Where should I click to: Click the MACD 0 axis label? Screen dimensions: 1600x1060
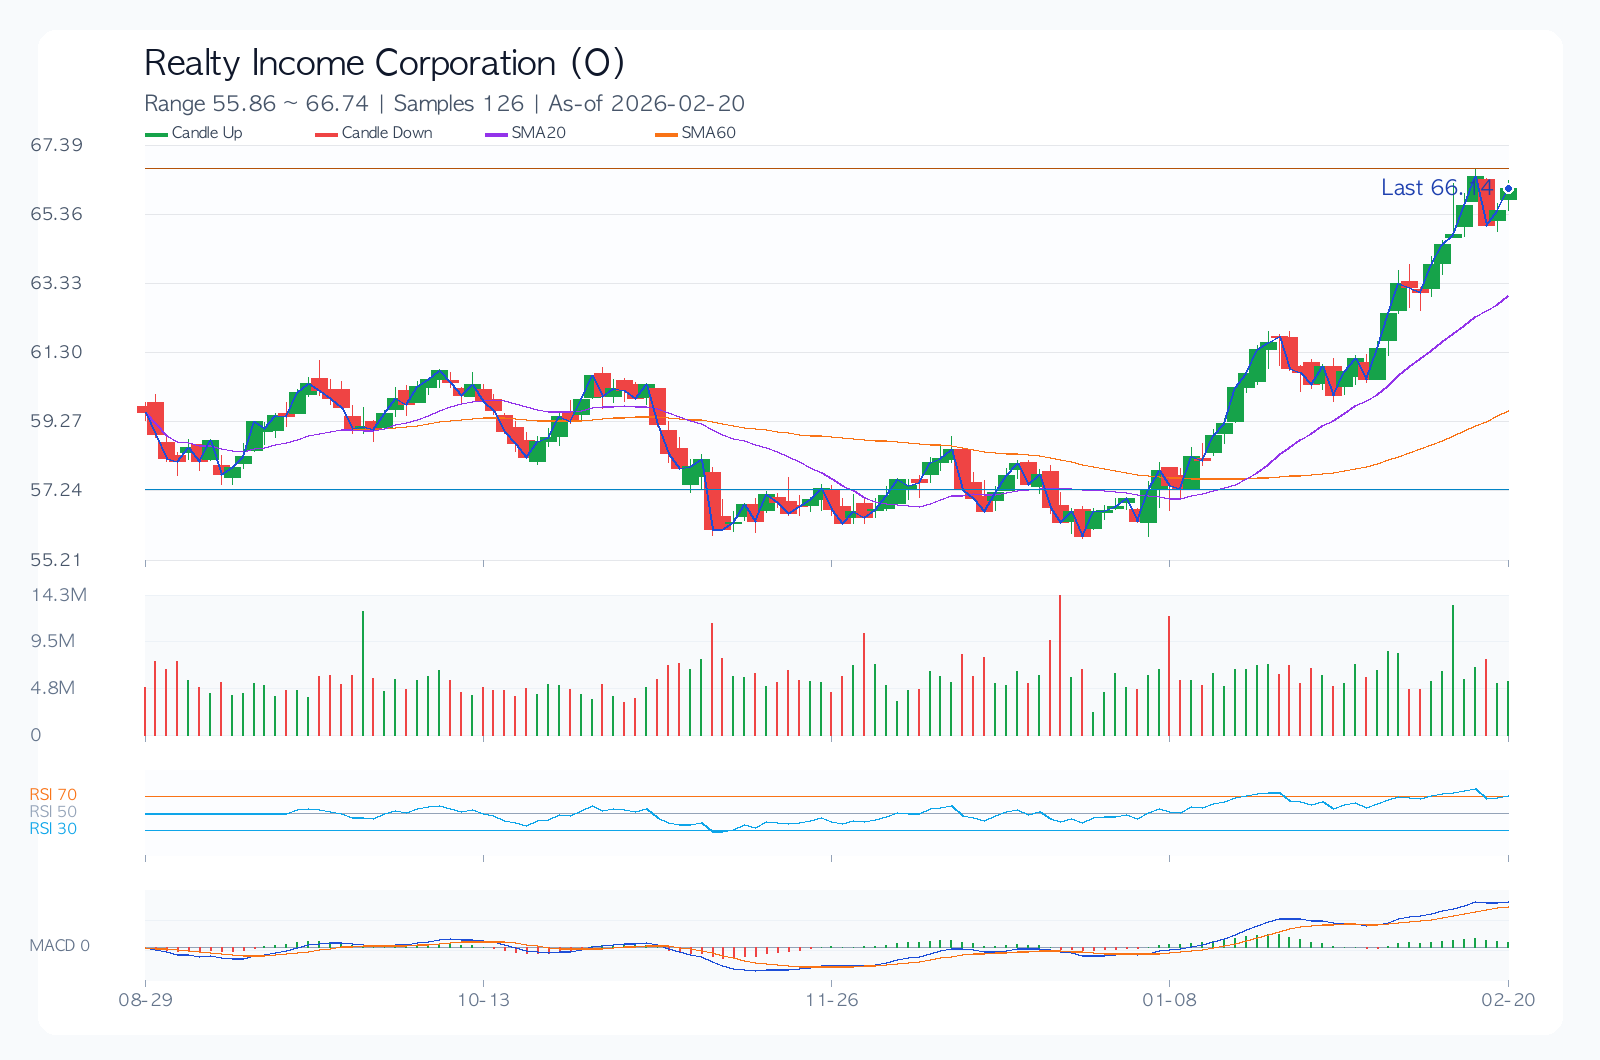[x=59, y=946]
